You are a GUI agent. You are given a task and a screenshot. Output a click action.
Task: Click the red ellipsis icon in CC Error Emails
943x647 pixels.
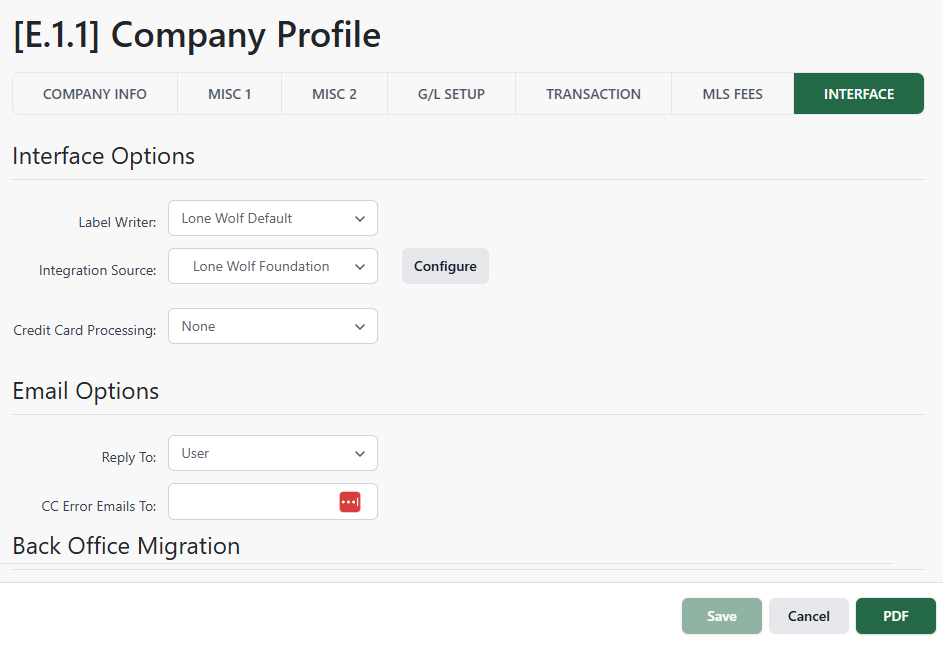349,501
